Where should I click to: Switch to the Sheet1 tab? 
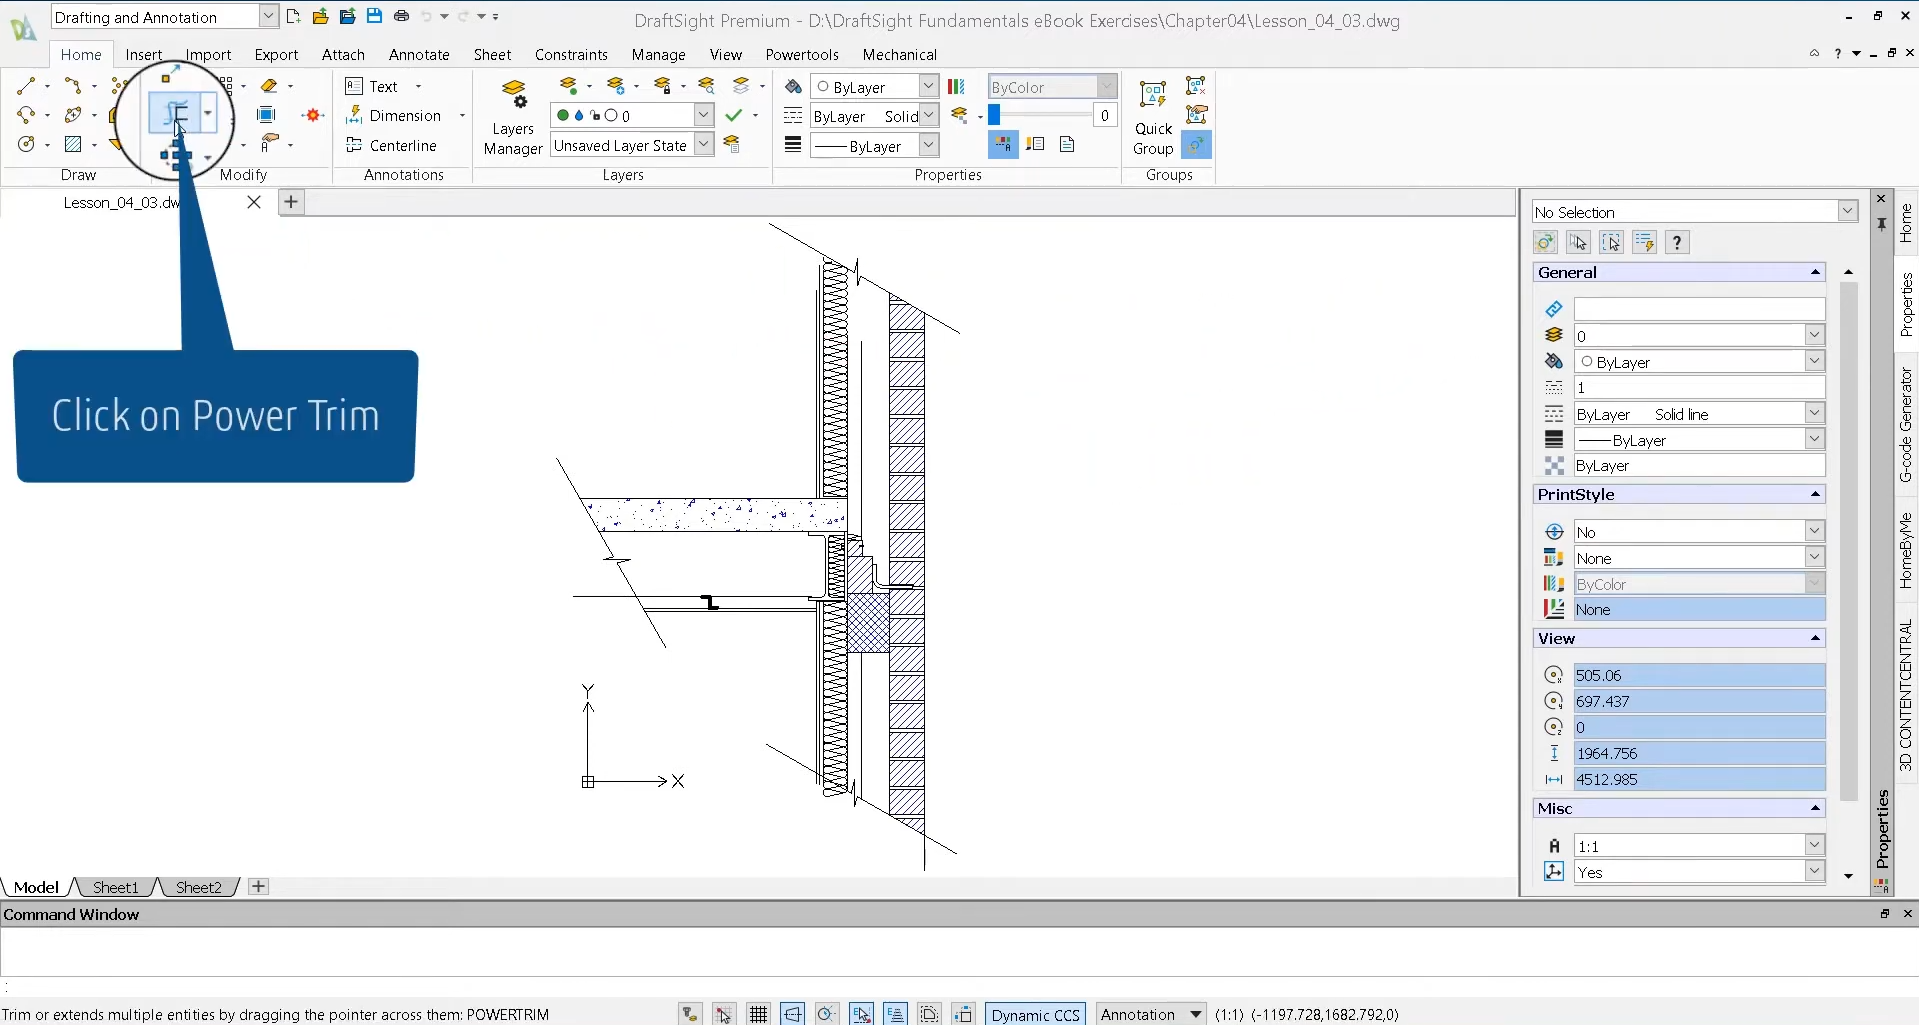pos(115,887)
